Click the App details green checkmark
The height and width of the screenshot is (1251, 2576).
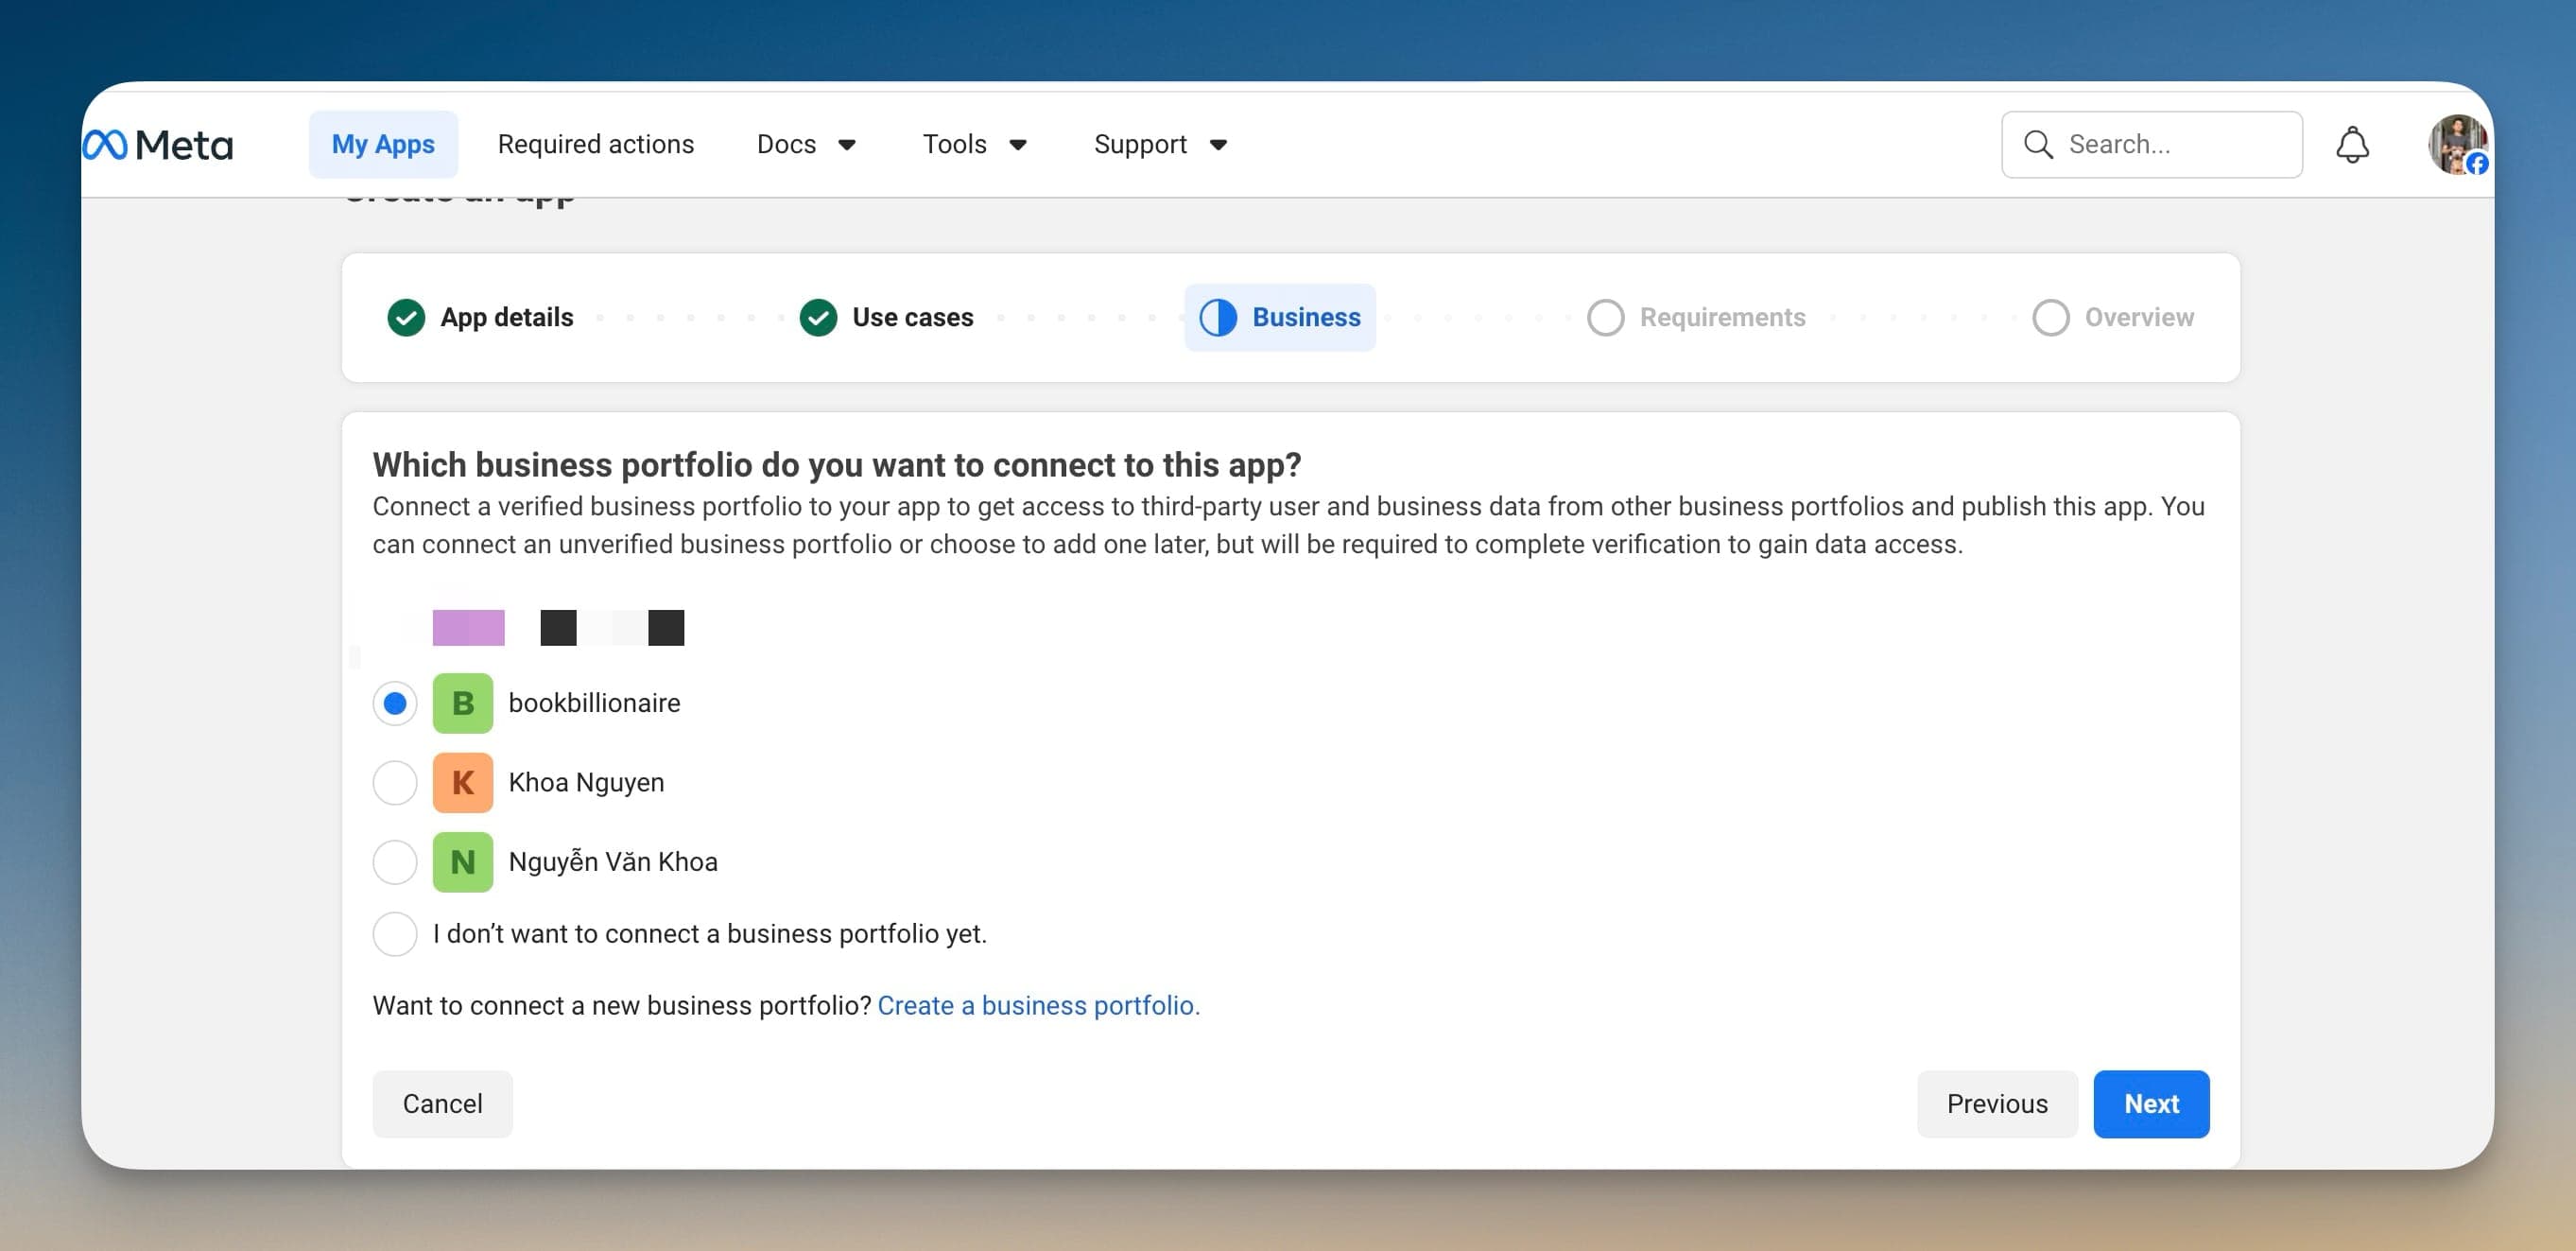[x=406, y=318]
